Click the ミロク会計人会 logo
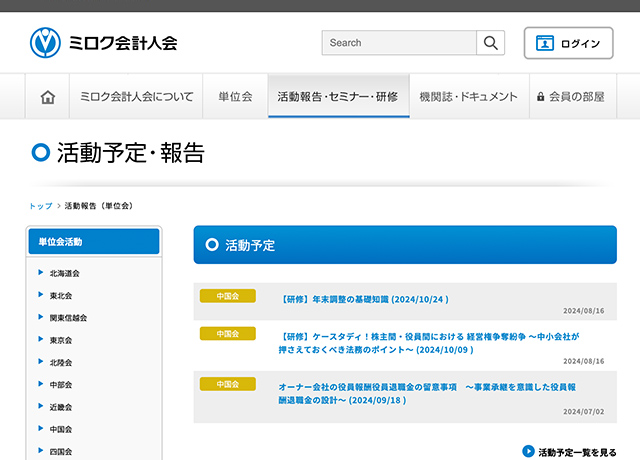Image resolution: width=640 pixels, height=460 pixels. pos(104,42)
